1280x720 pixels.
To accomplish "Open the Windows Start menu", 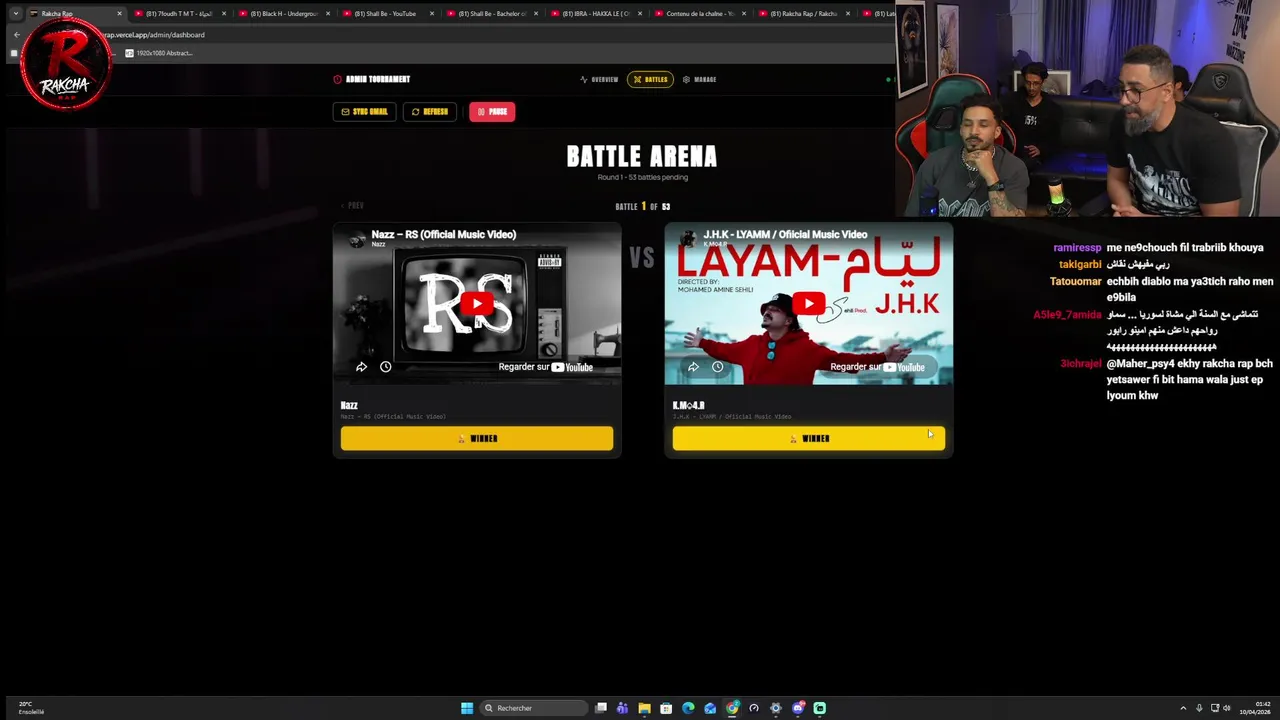I will click(x=467, y=708).
